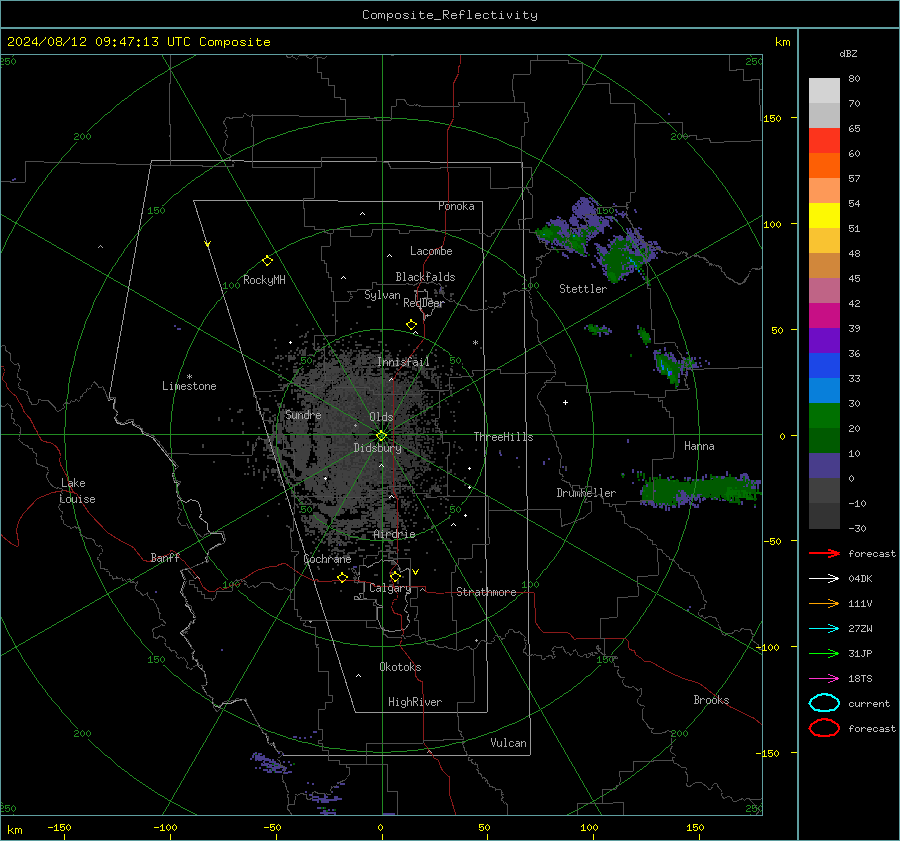Click the green 31JP arrow legend icon
The height and width of the screenshot is (841, 900).
pos(824,653)
